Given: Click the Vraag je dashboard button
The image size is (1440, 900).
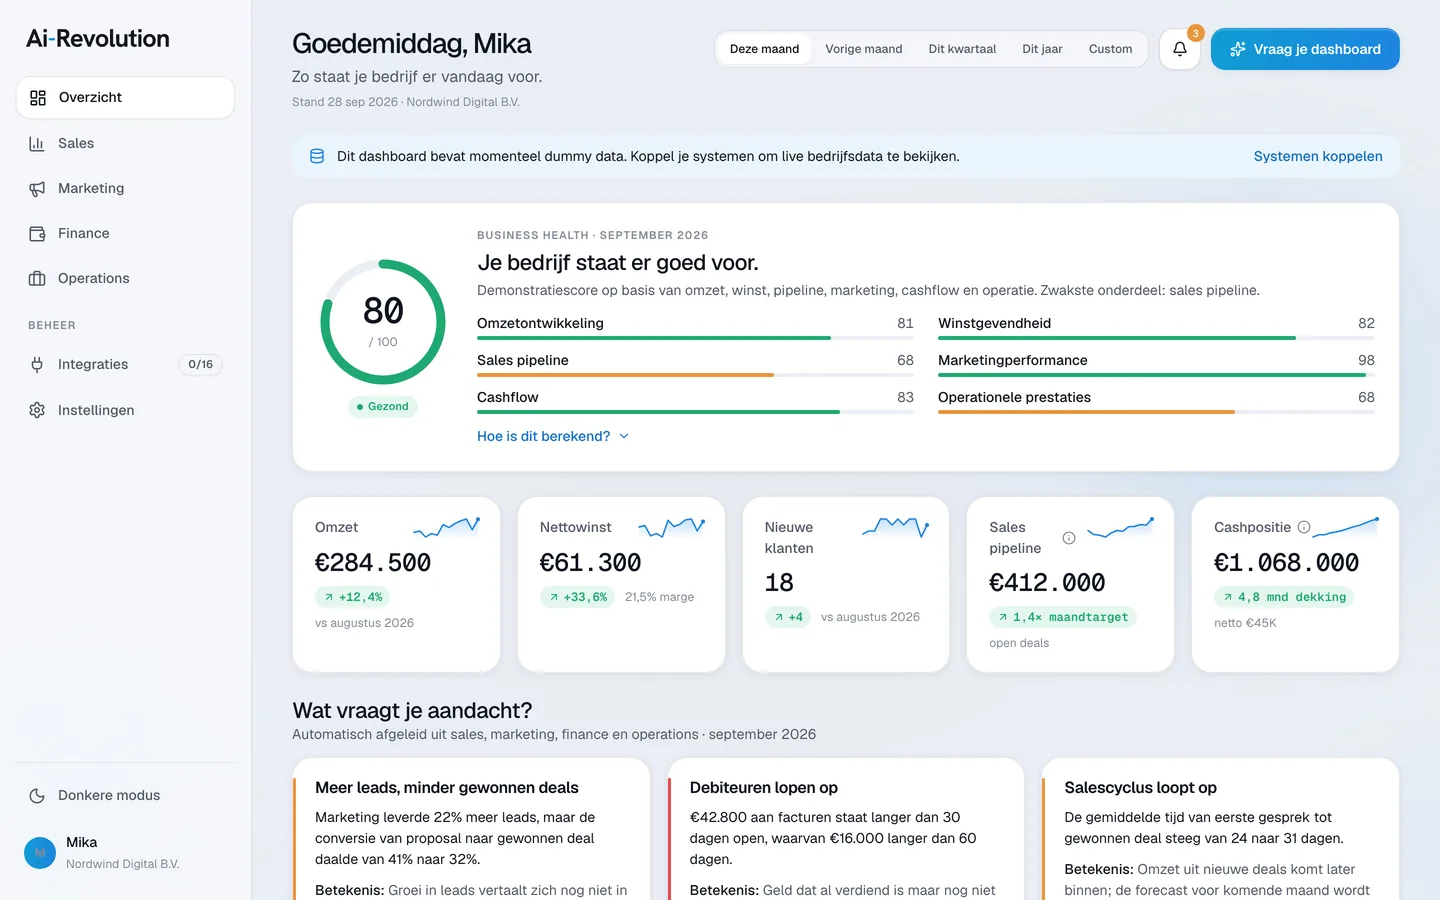Looking at the screenshot, I should pyautogui.click(x=1305, y=49).
